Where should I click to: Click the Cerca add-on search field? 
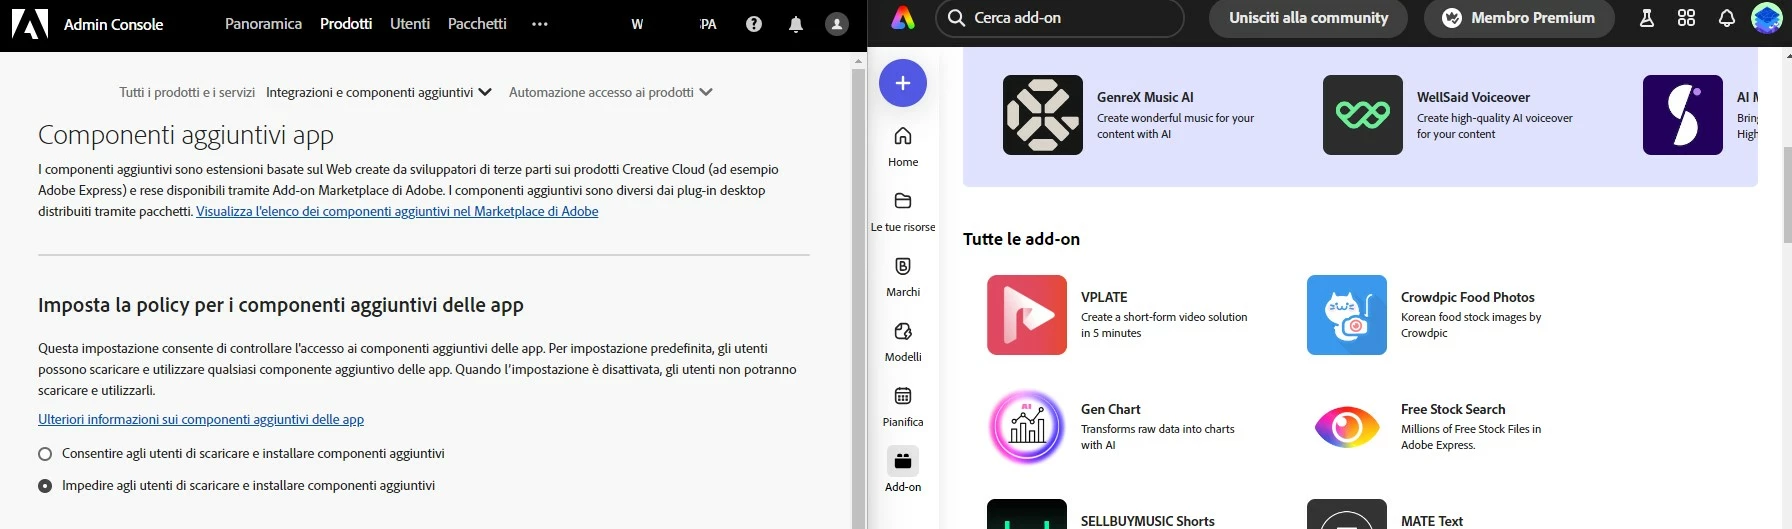click(1060, 18)
